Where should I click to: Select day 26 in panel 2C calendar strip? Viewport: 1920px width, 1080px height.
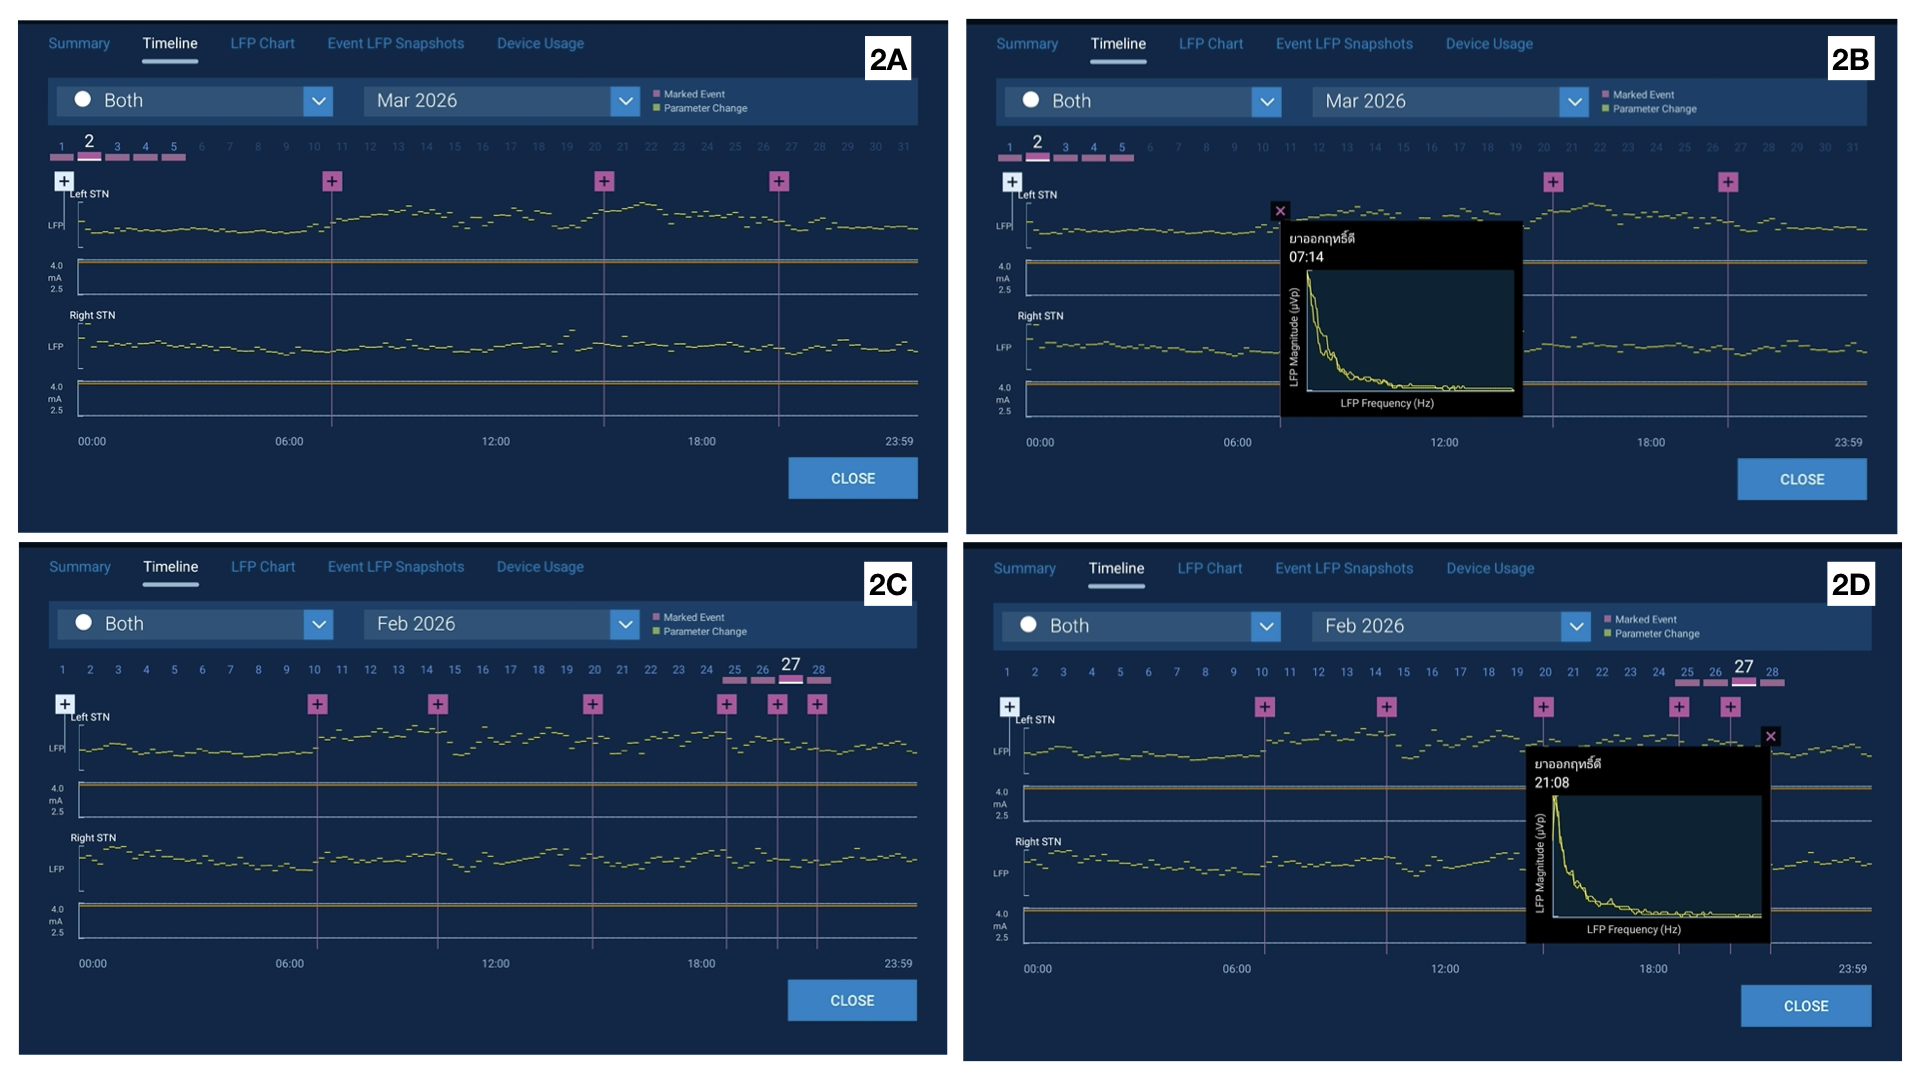click(x=763, y=671)
